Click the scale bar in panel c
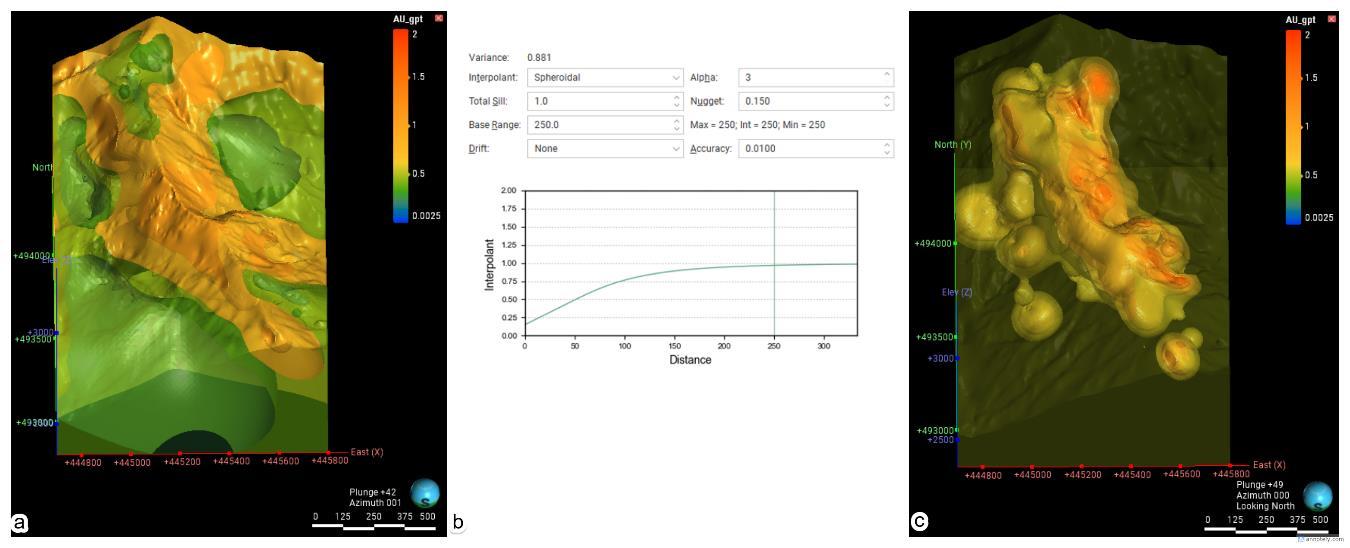This screenshot has width=1350, height=548. coord(1267,528)
